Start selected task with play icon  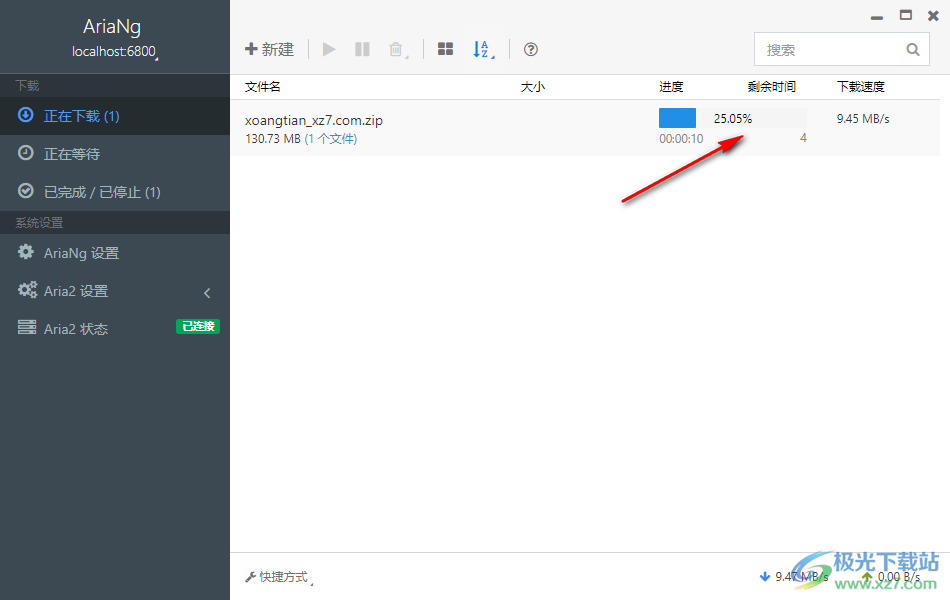coord(329,49)
